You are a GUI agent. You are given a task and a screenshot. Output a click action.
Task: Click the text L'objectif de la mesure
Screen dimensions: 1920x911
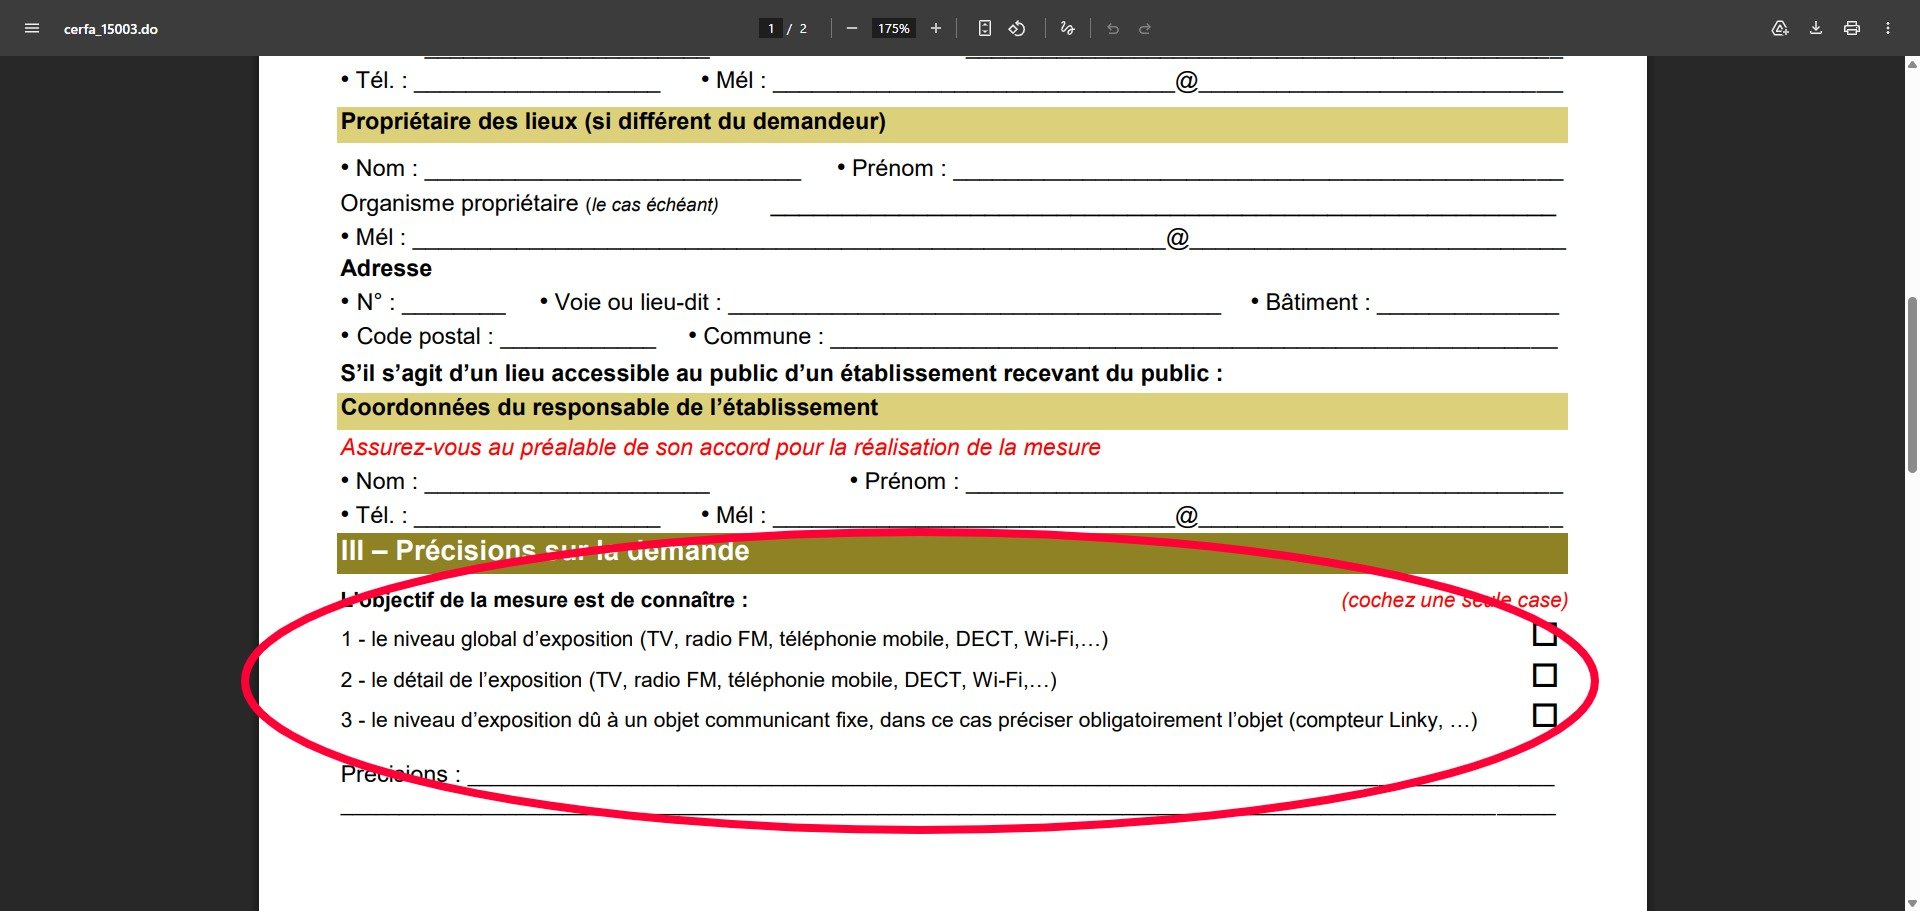(544, 600)
